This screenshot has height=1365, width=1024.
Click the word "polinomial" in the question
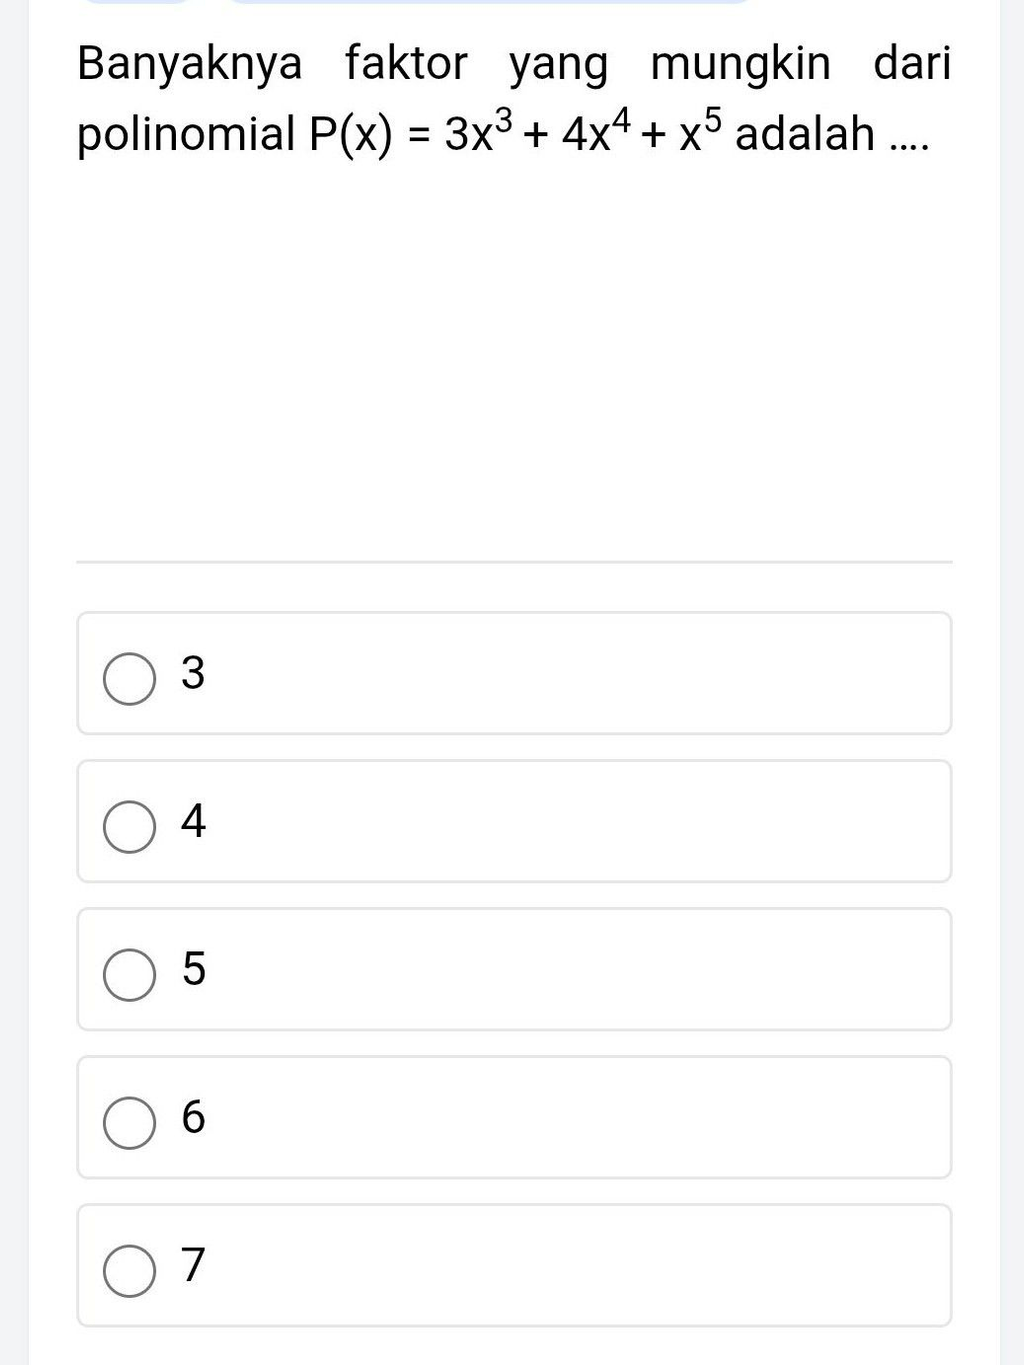click(x=186, y=133)
